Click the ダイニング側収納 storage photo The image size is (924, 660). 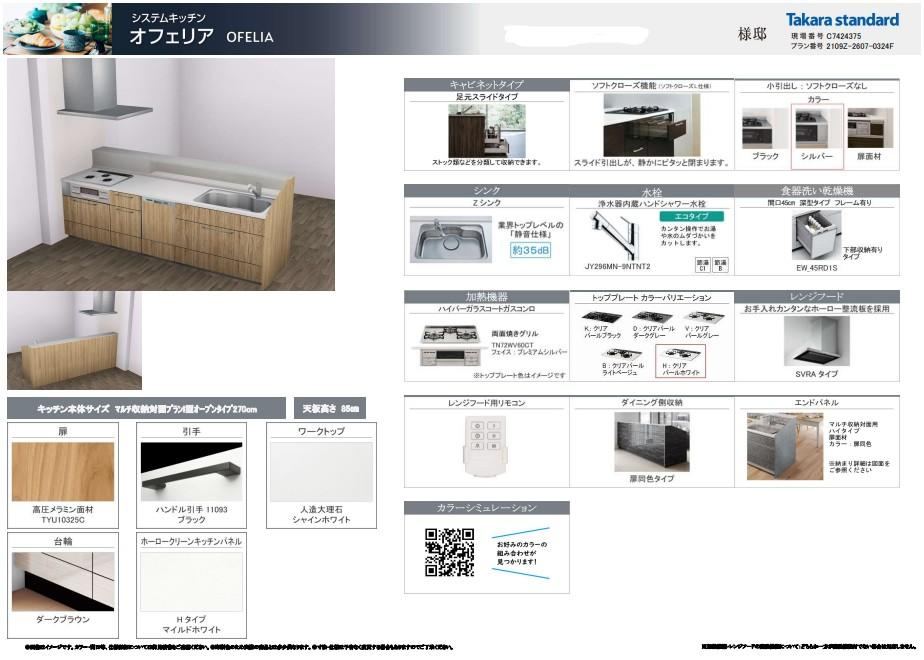pos(652,442)
